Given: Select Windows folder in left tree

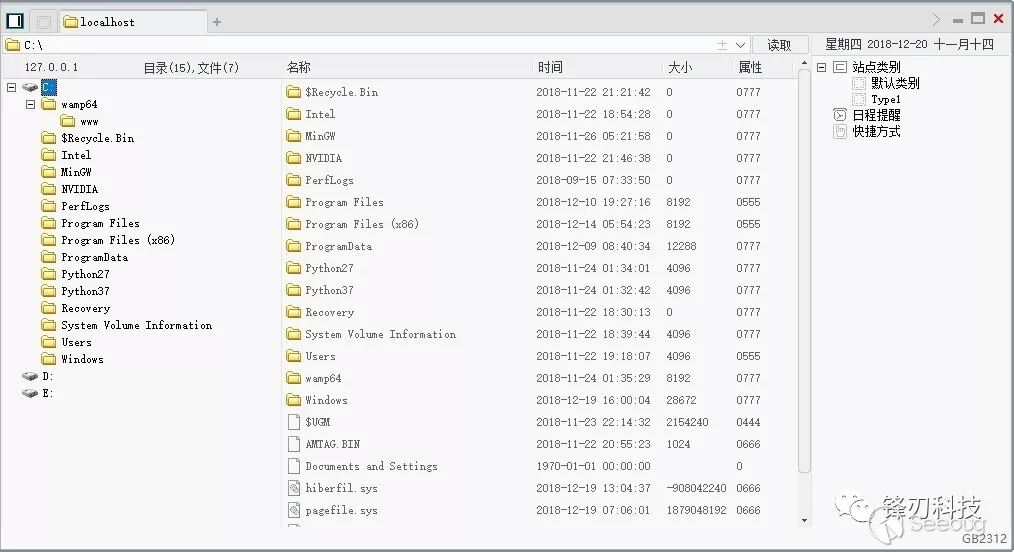Looking at the screenshot, I should pyautogui.click(x=72, y=359).
